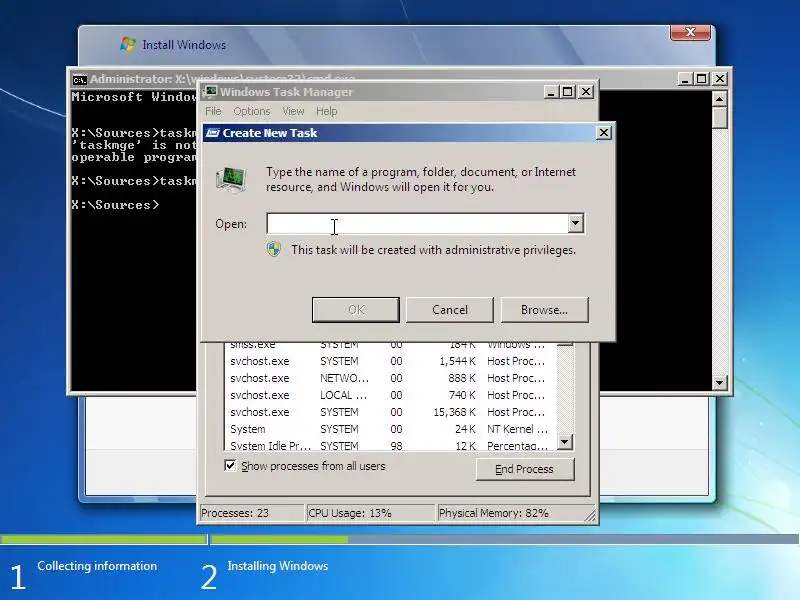
Task: Select svchost.exe process using 1,544 K
Action: coord(390,361)
